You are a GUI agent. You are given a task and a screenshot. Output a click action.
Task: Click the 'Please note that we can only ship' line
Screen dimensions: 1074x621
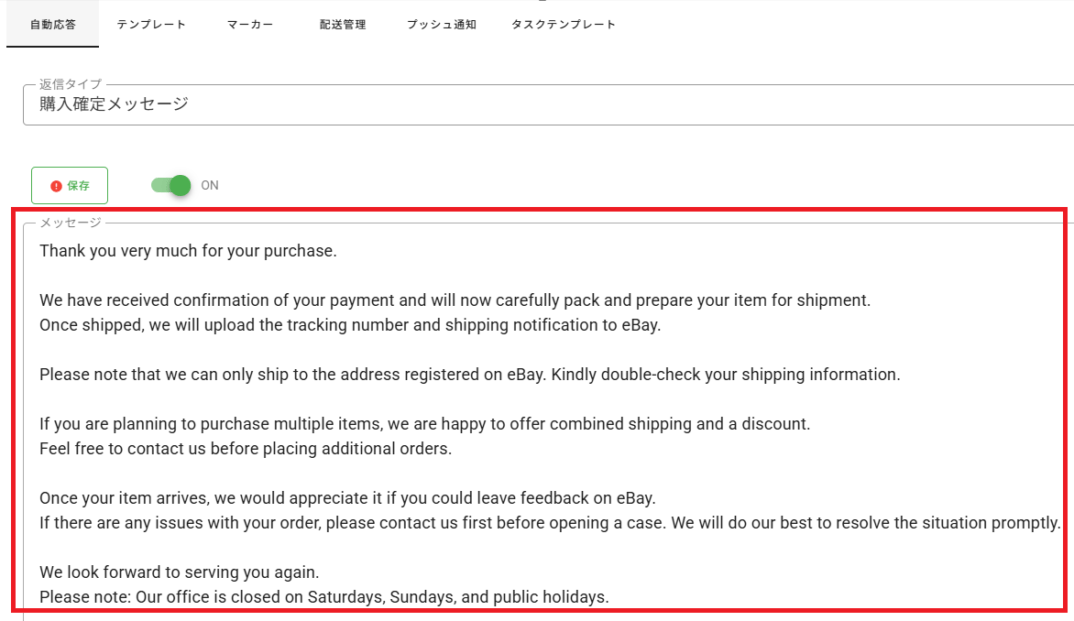tap(470, 375)
